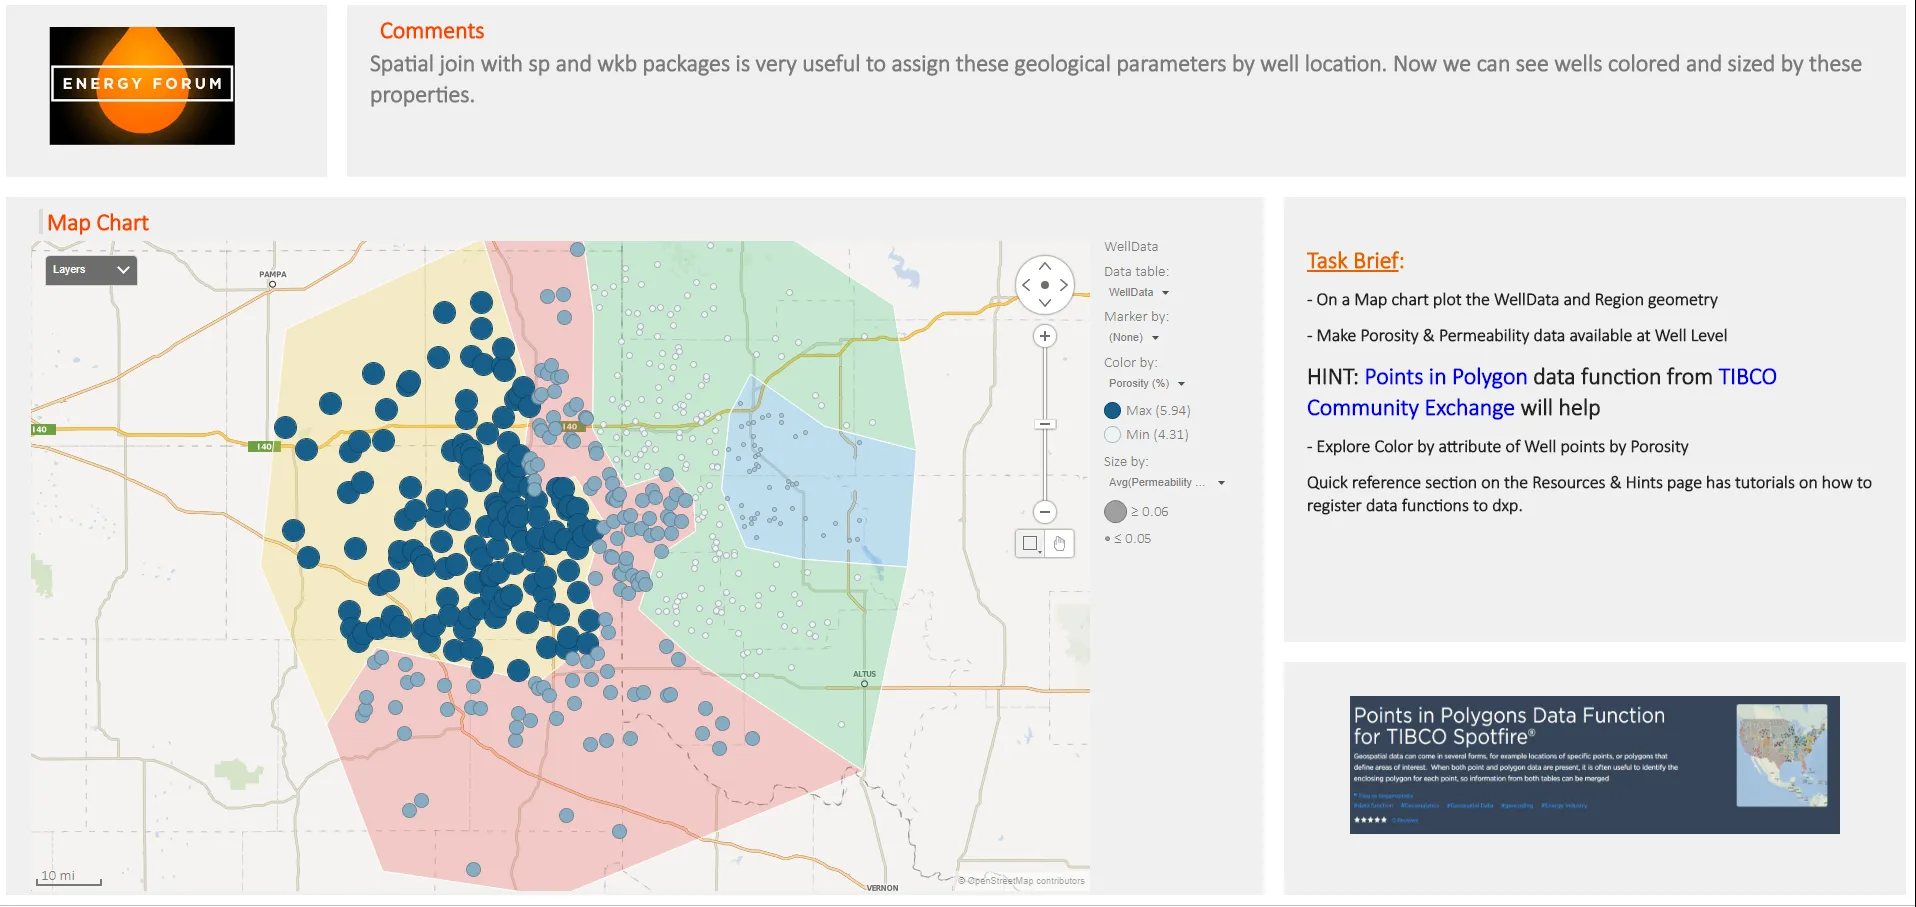Open the WellData data table dropdown
The width and height of the screenshot is (1916, 907).
coord(1138,292)
